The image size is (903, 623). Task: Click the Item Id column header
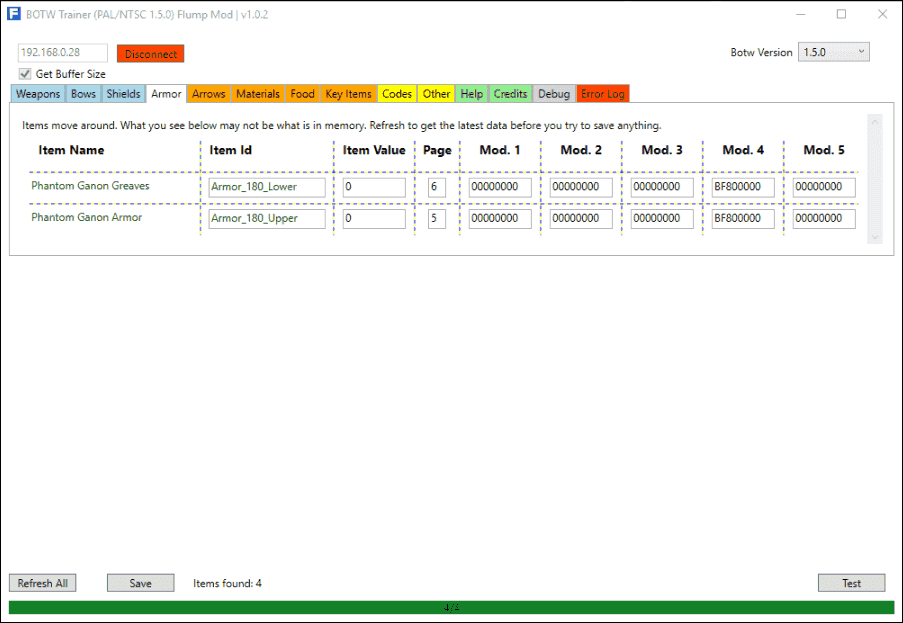pos(230,150)
